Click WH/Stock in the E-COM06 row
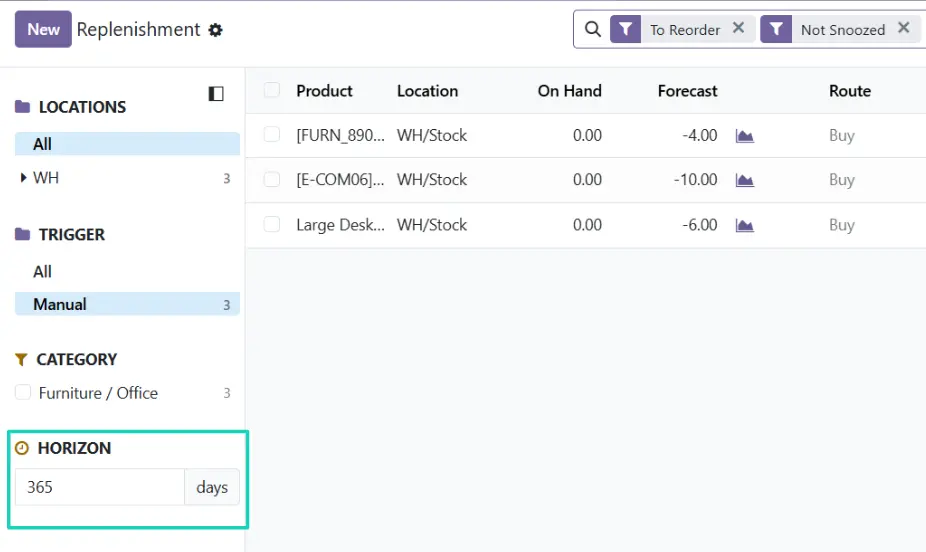Image resolution: width=926 pixels, height=552 pixels. coord(432,179)
